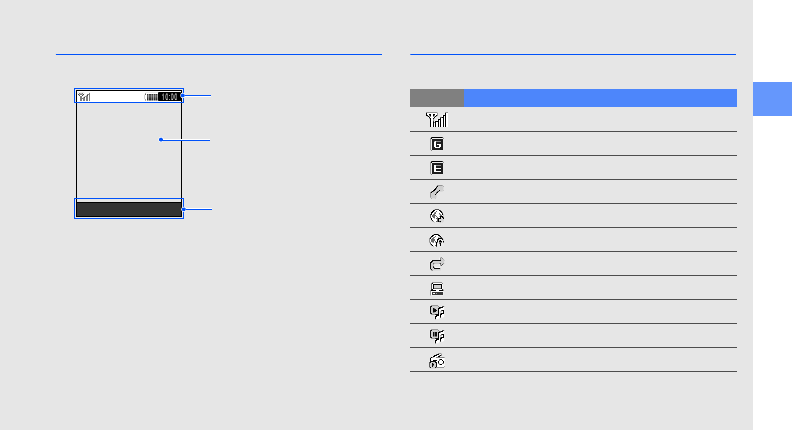Click the FM radio icon
Screen dimensions: 792x430
click(437, 361)
